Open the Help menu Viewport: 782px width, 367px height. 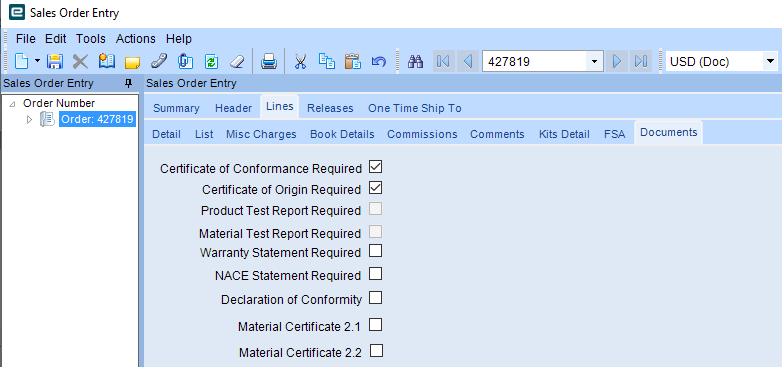click(179, 38)
